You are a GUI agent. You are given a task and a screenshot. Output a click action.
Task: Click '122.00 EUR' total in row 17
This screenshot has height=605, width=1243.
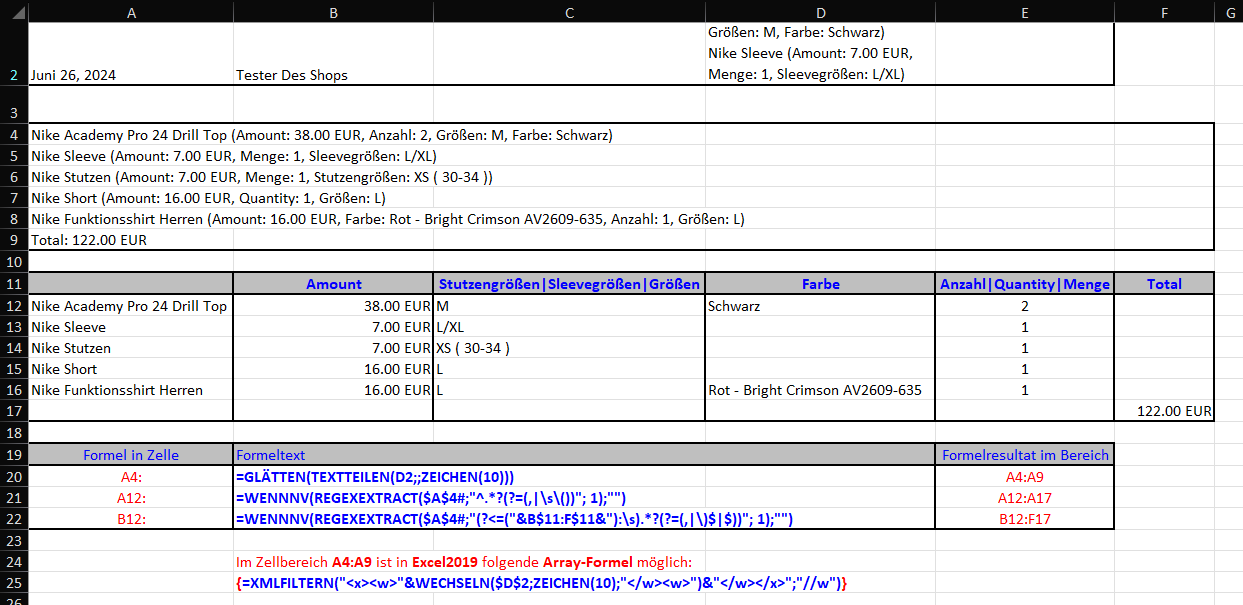1164,411
